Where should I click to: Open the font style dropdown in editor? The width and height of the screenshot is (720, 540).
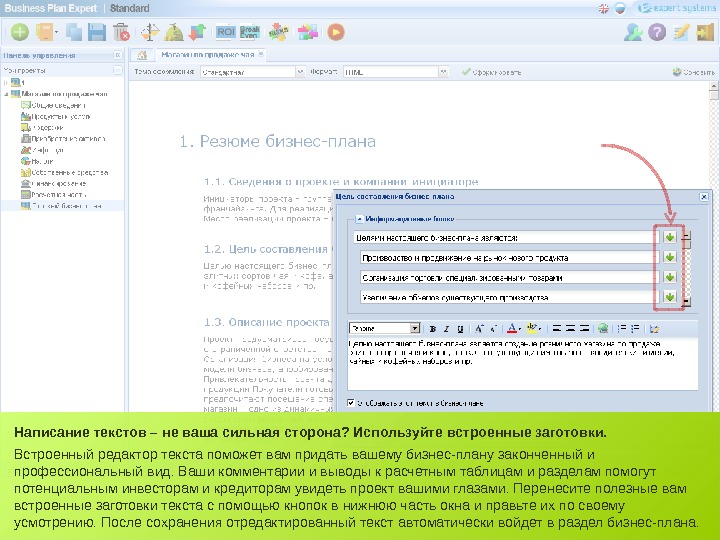pos(385,328)
